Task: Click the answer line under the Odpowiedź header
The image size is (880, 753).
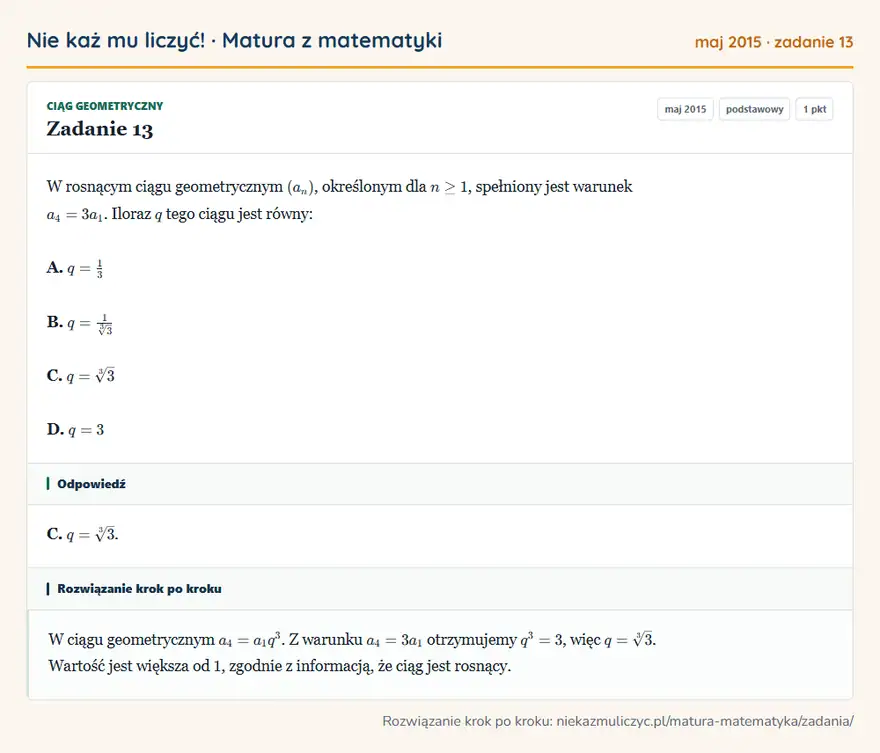Action: 82,534
